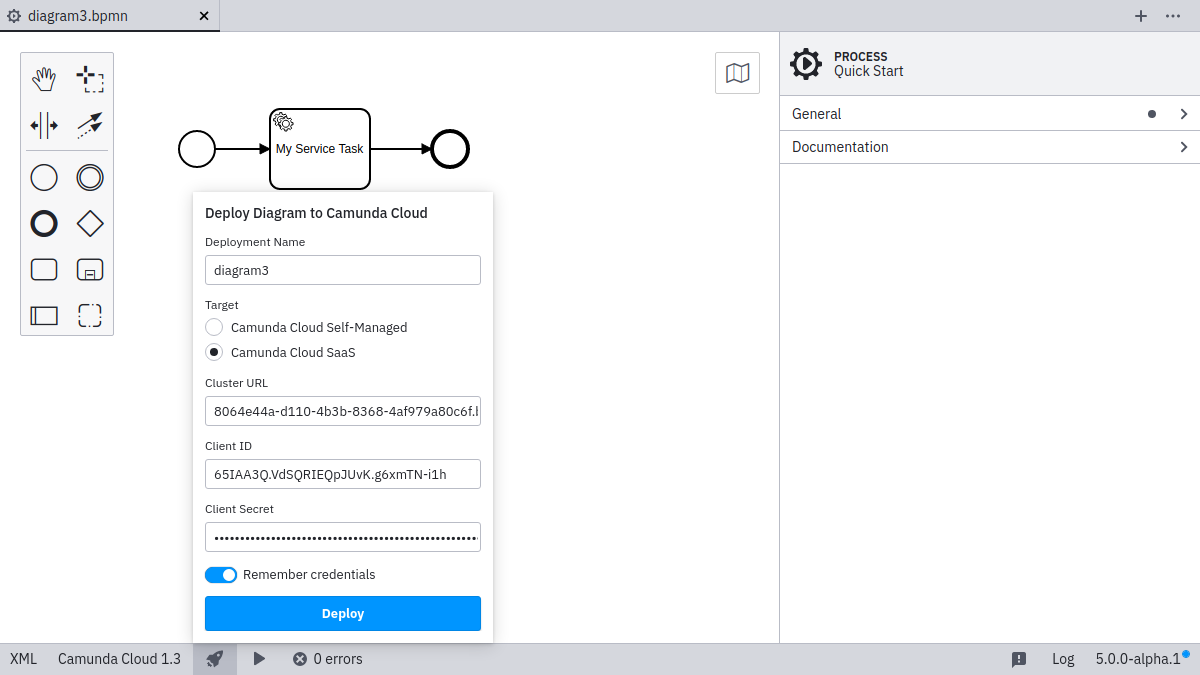1200x675 pixels.
Task: Open the XML view
Action: pyautogui.click(x=22, y=658)
